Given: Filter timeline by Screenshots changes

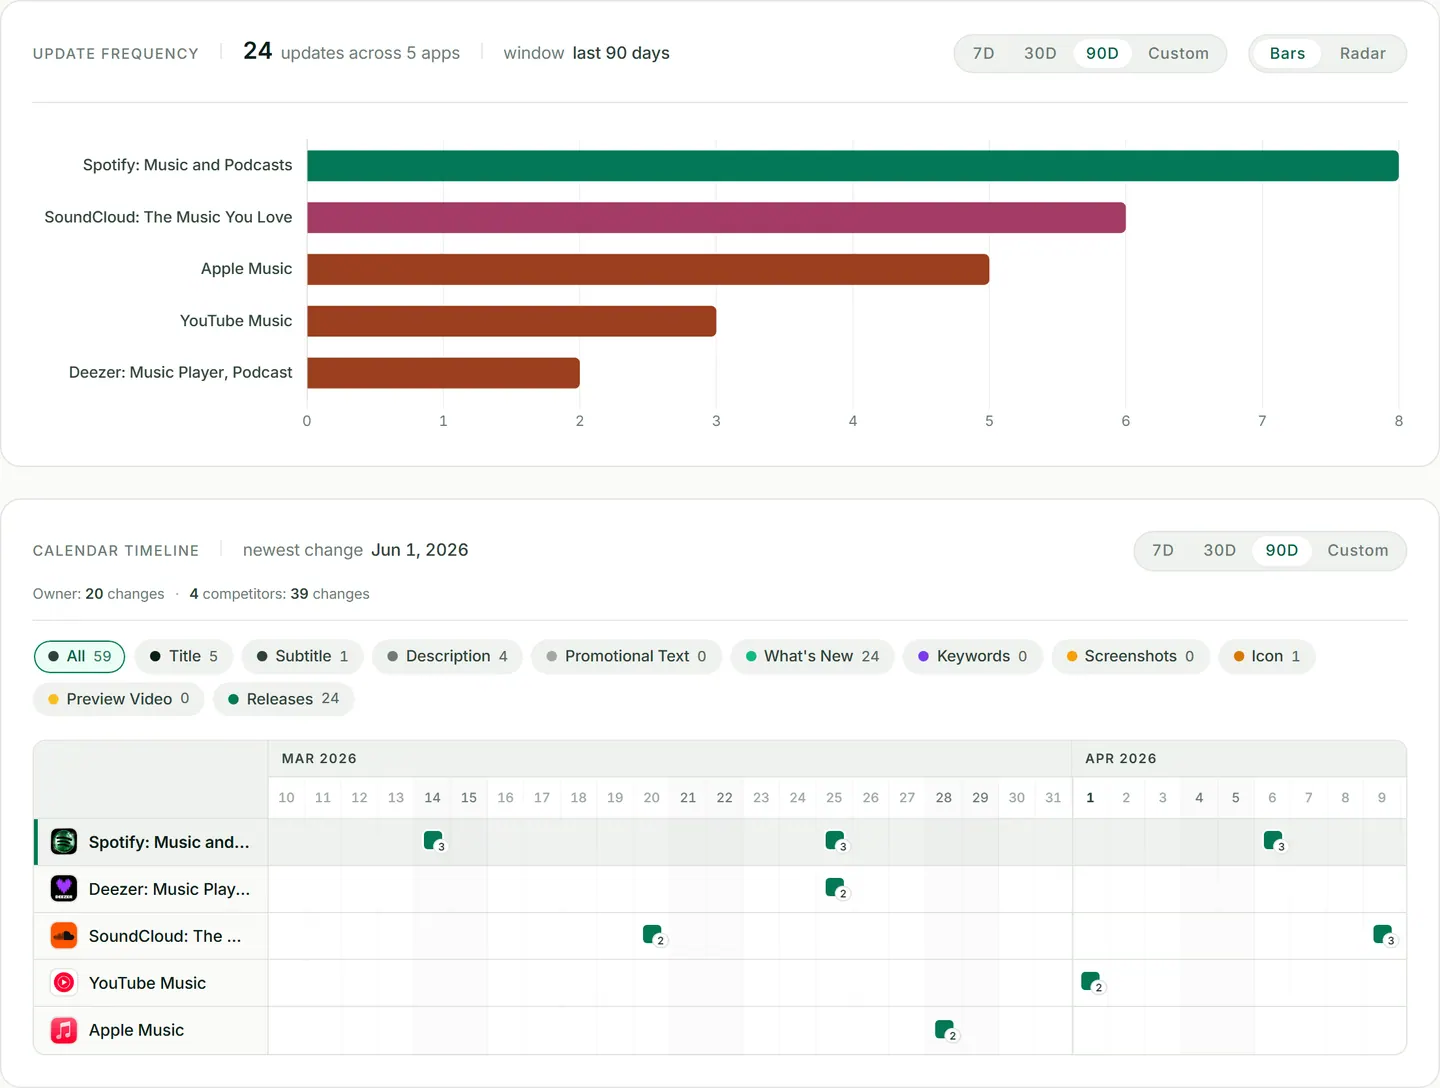Looking at the screenshot, I should click(1130, 657).
